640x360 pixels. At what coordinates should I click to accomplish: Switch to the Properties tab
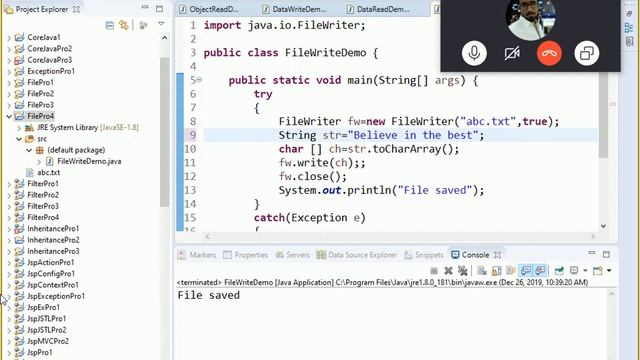pos(246,255)
